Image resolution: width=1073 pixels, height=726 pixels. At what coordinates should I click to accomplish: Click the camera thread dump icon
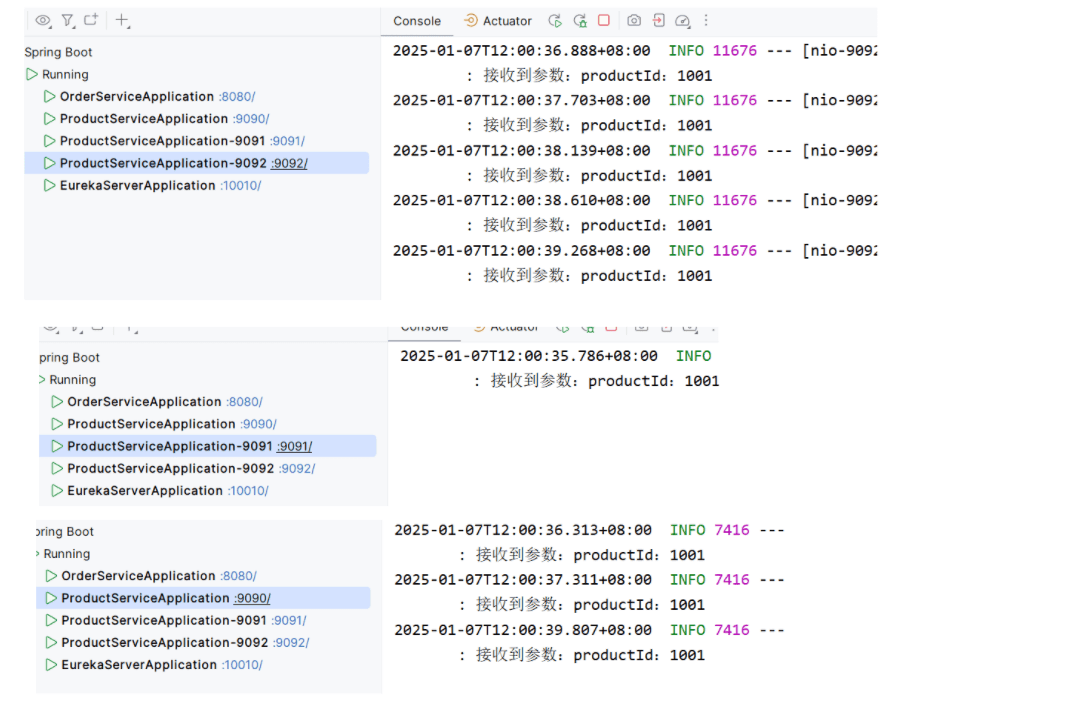[x=634, y=21]
